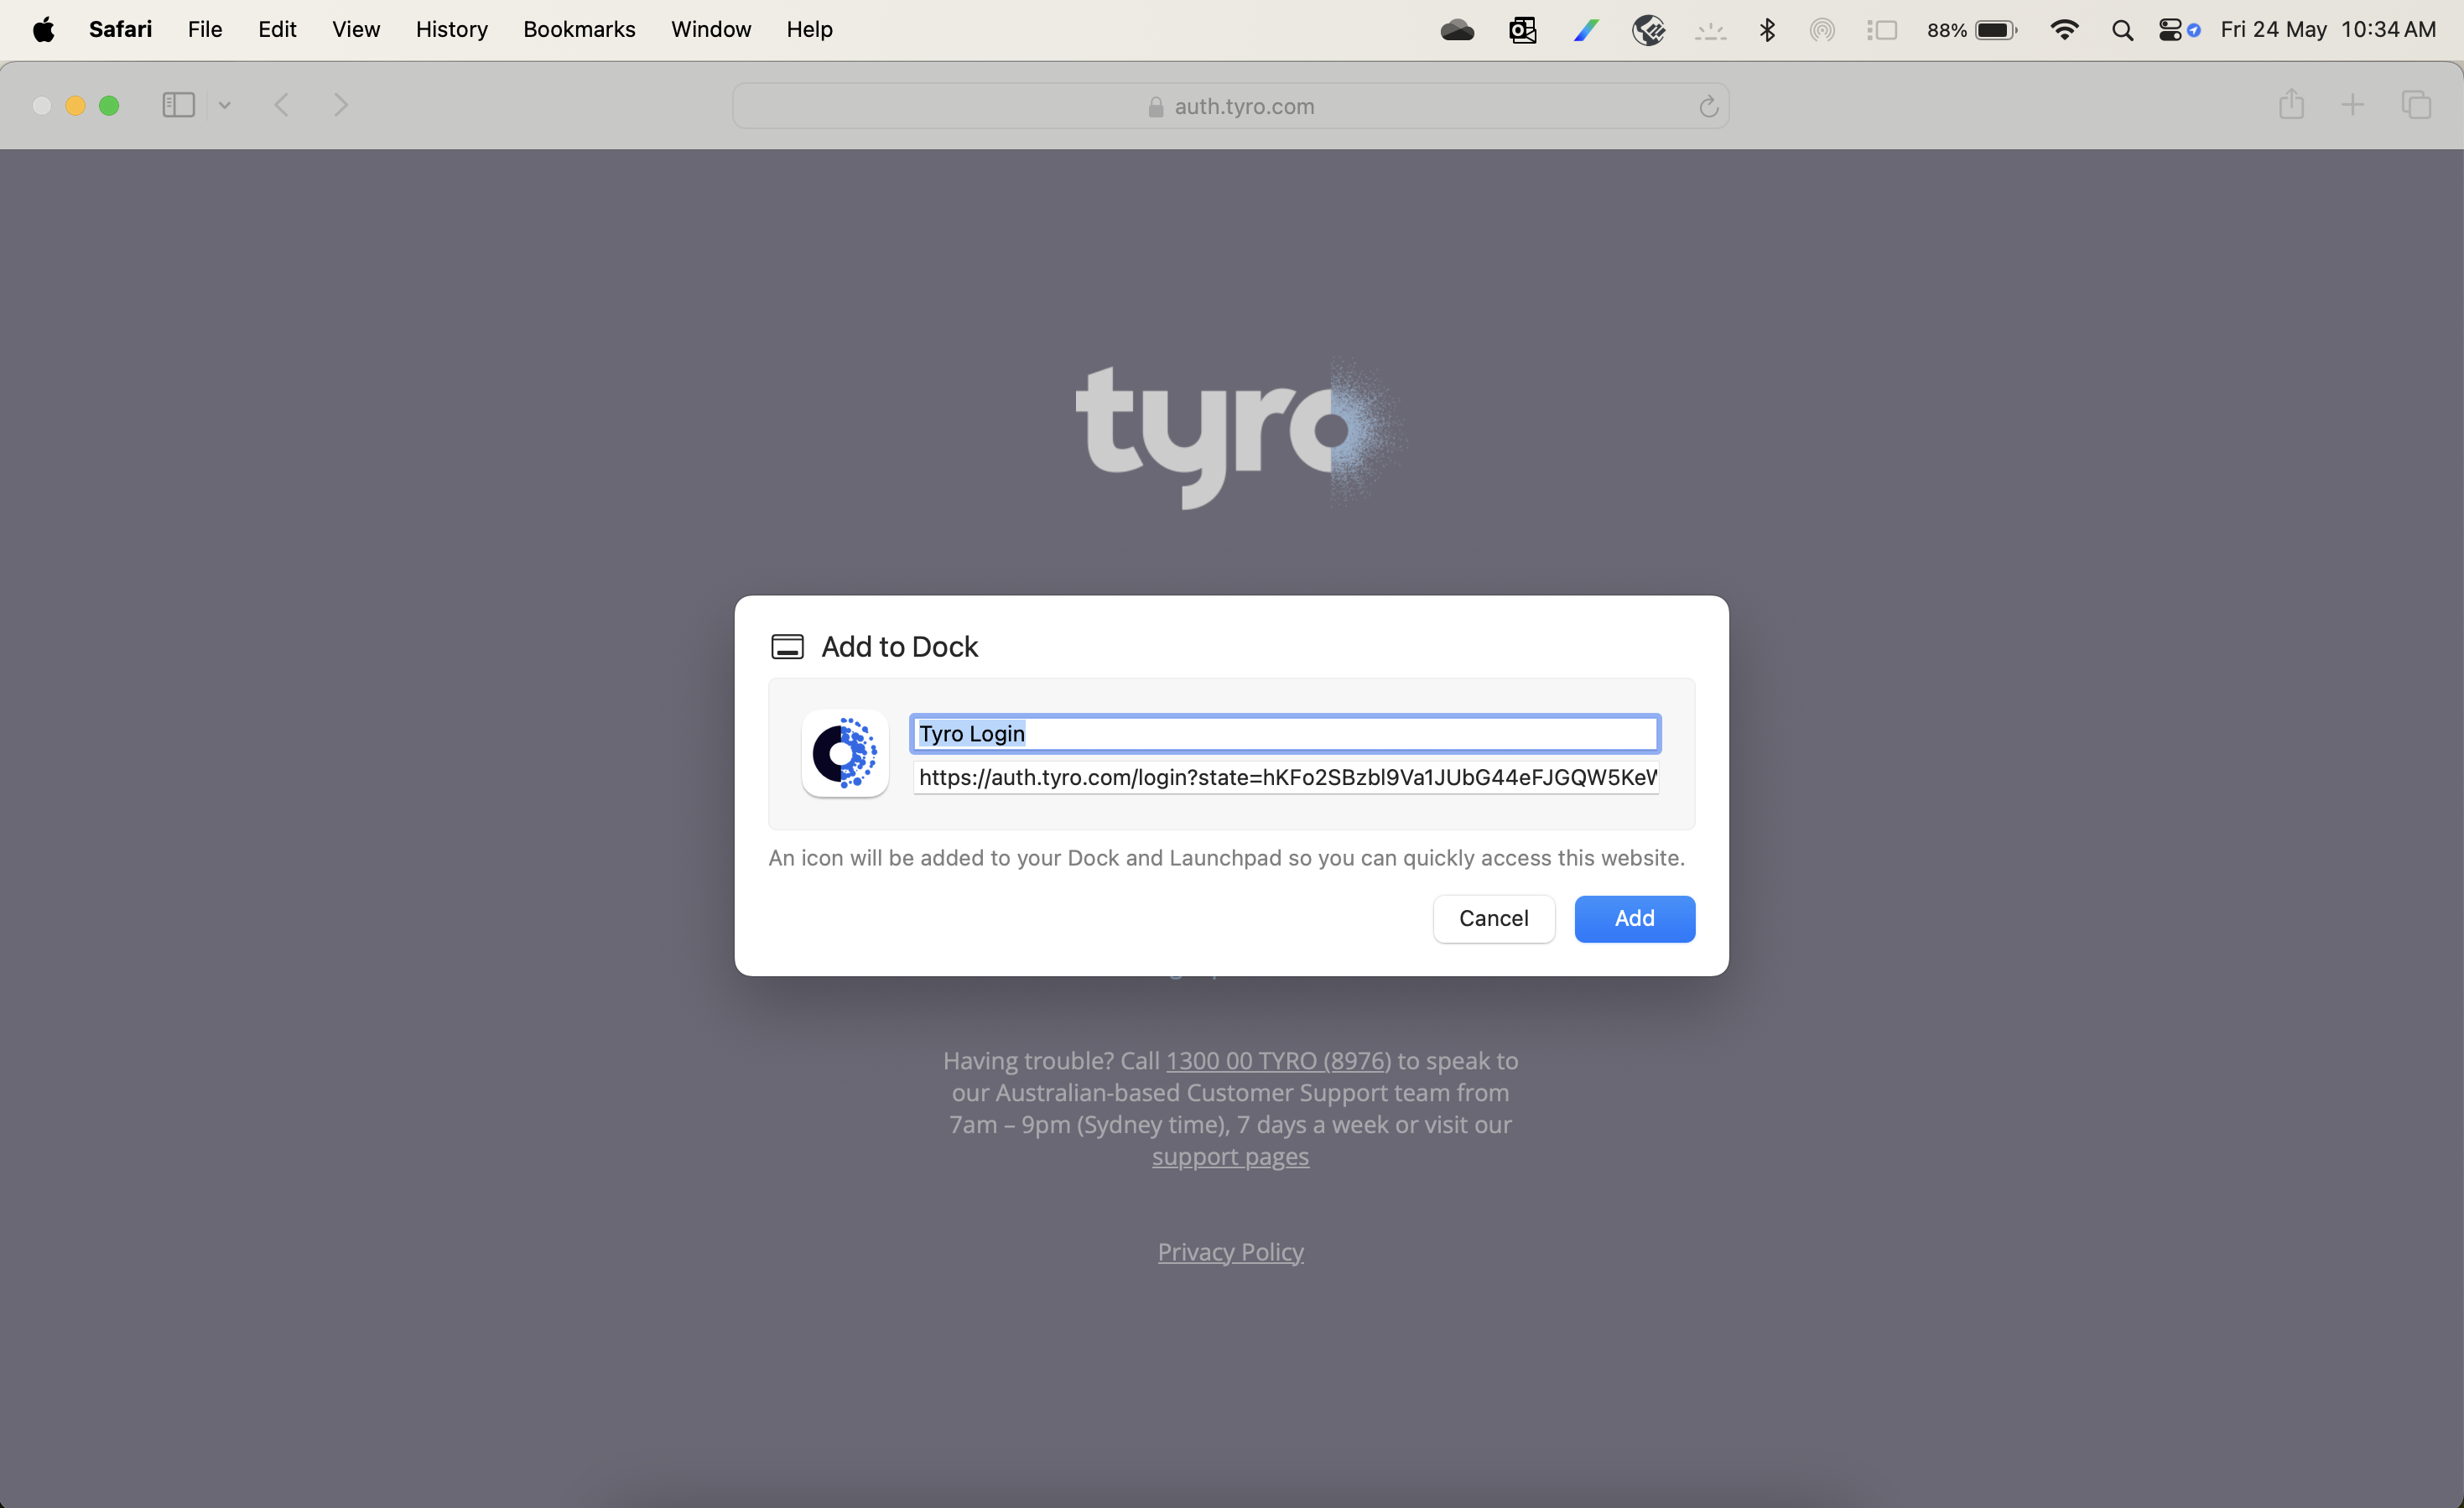Screen dimensions: 2464x1508
Task: Click the battery indicator showing 88%
Action: 1972,30
